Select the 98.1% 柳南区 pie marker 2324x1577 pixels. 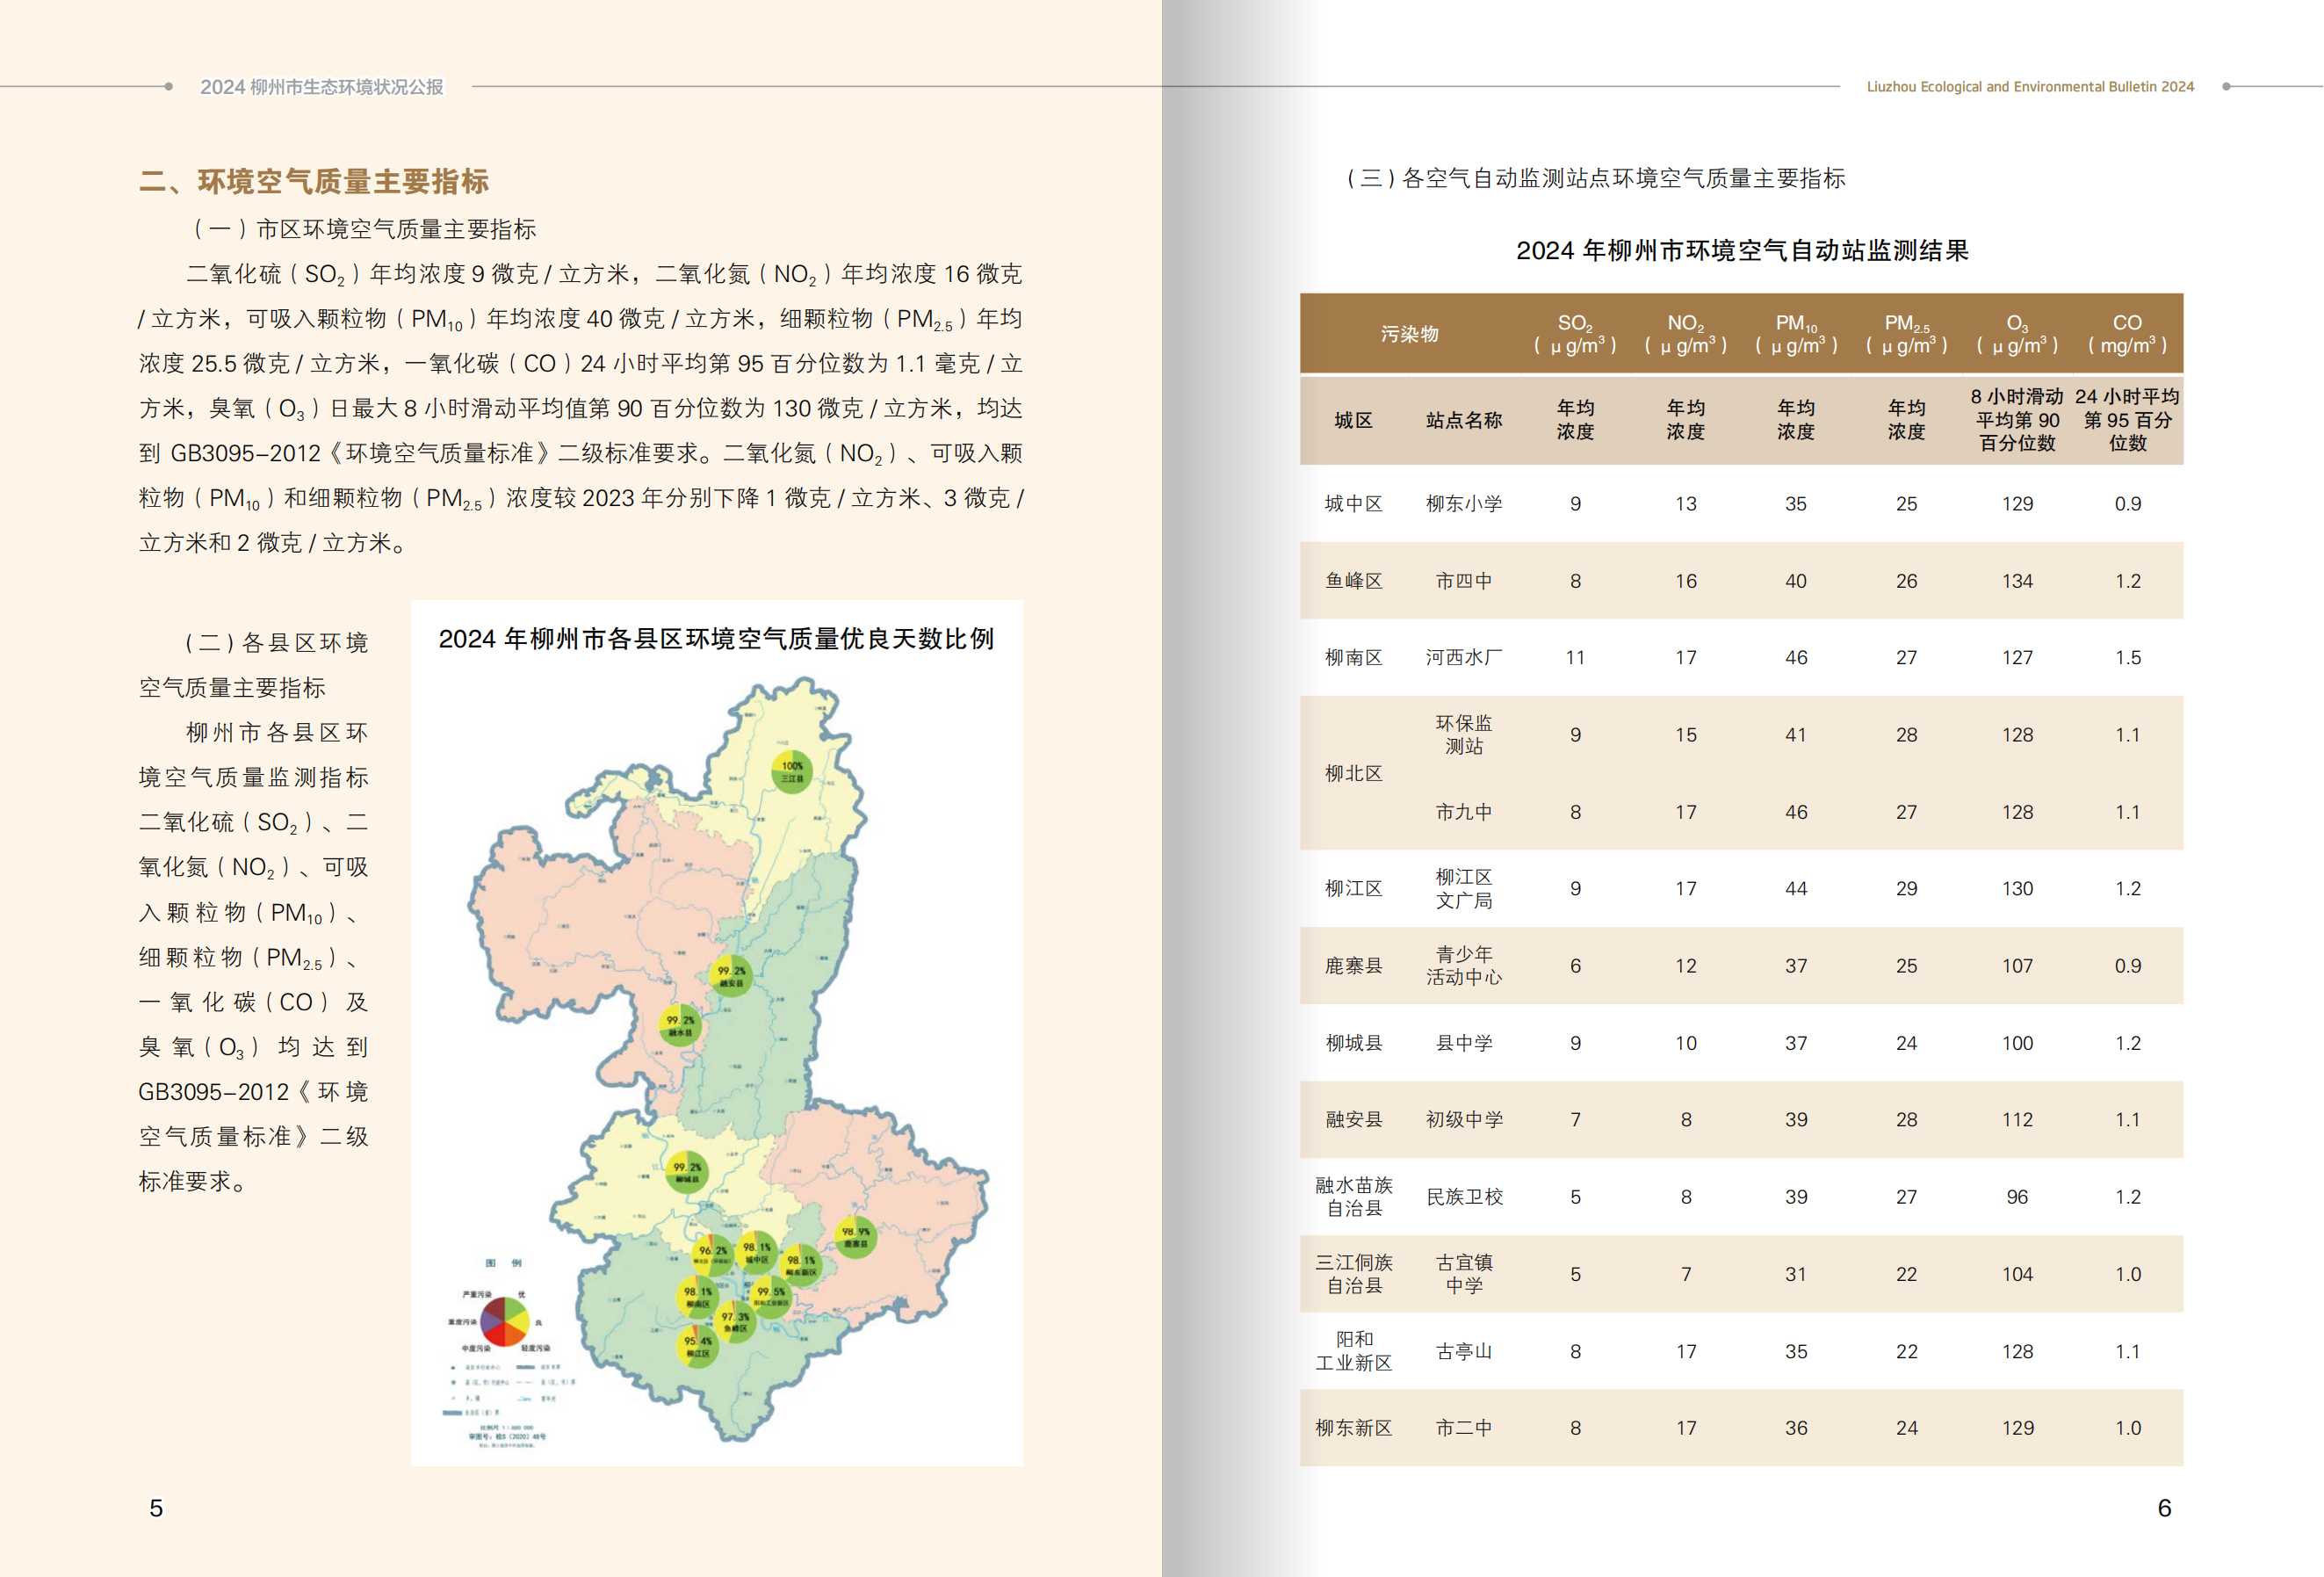697,1297
